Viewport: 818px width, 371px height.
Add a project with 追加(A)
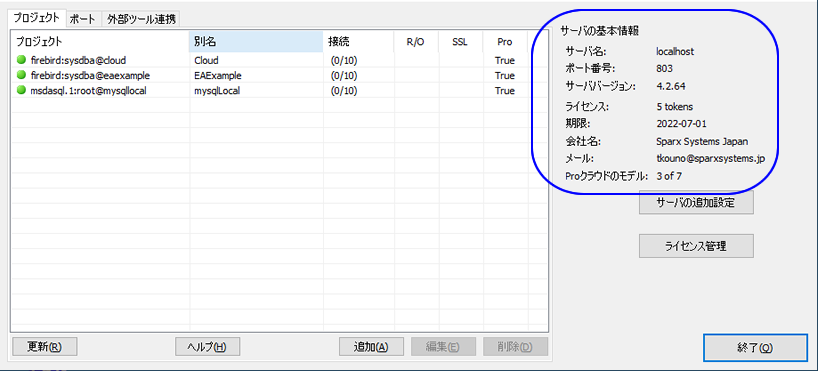pos(371,346)
